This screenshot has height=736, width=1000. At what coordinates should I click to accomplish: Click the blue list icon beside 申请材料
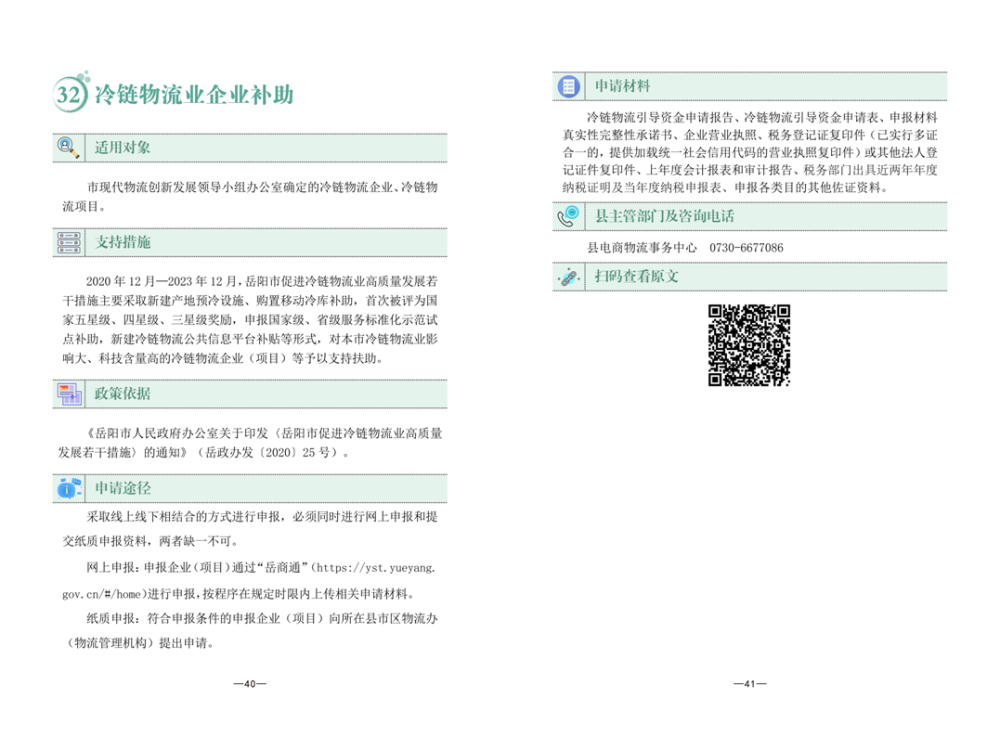tap(568, 87)
